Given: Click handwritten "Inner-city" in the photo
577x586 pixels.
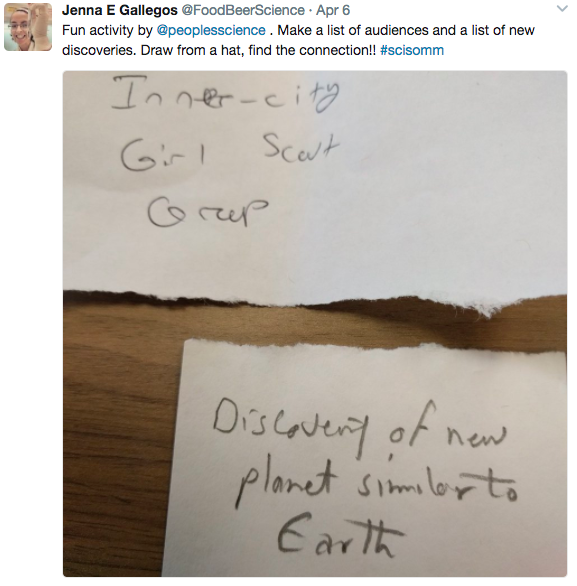Looking at the screenshot, I should [x=226, y=94].
